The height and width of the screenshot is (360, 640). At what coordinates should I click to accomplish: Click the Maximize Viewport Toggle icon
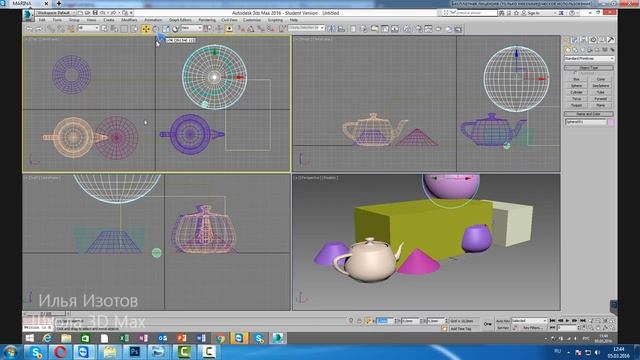(612, 328)
